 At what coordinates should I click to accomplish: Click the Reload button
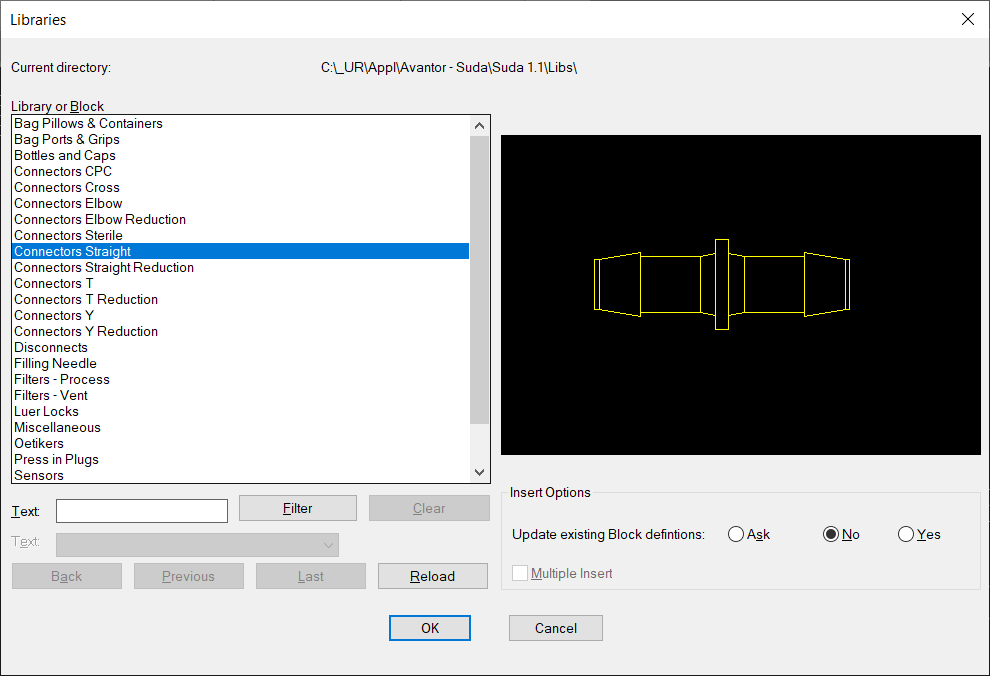coord(432,576)
